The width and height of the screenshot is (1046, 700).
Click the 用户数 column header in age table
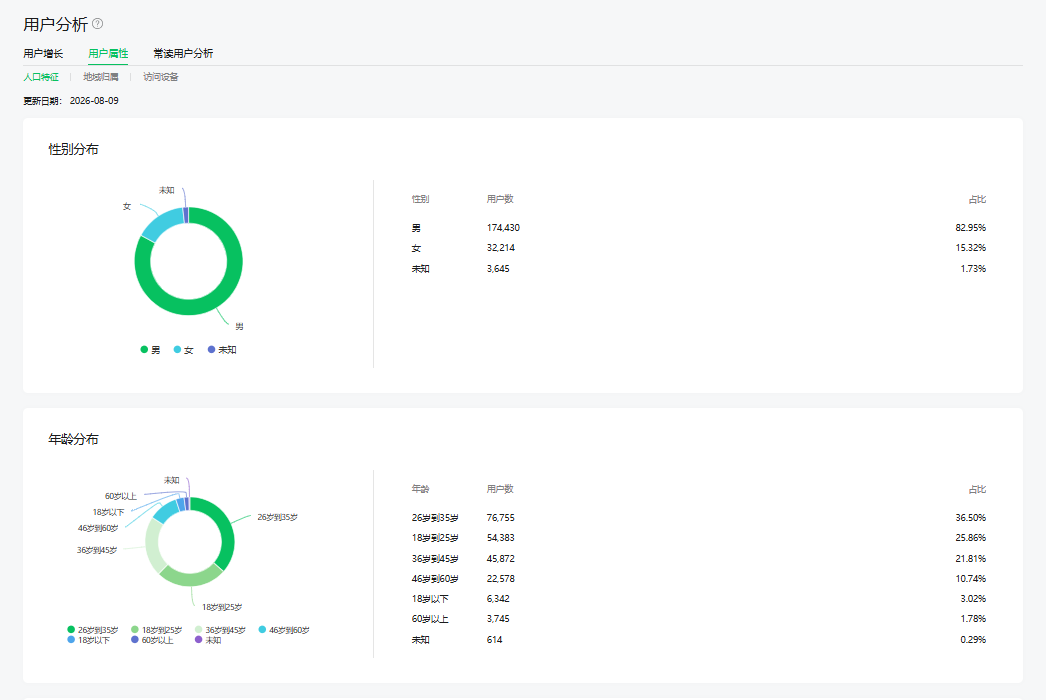[500, 489]
